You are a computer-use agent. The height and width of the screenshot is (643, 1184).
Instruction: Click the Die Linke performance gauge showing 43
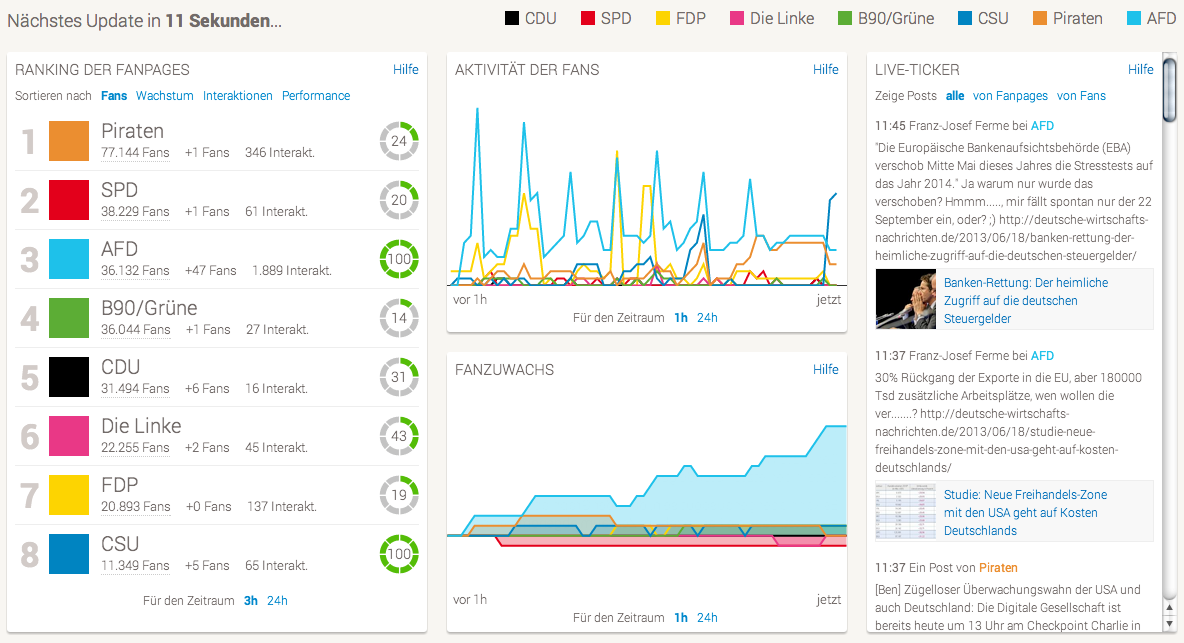click(x=399, y=436)
